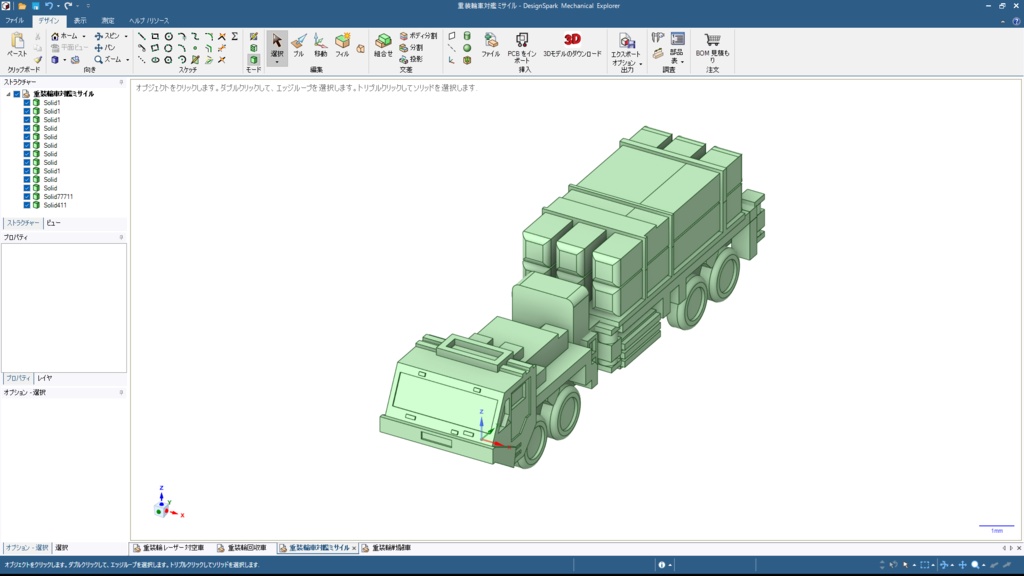This screenshot has width=1024, height=576.
Task: Toggle visibility checkbox for Solid77711
Action: 27,197
